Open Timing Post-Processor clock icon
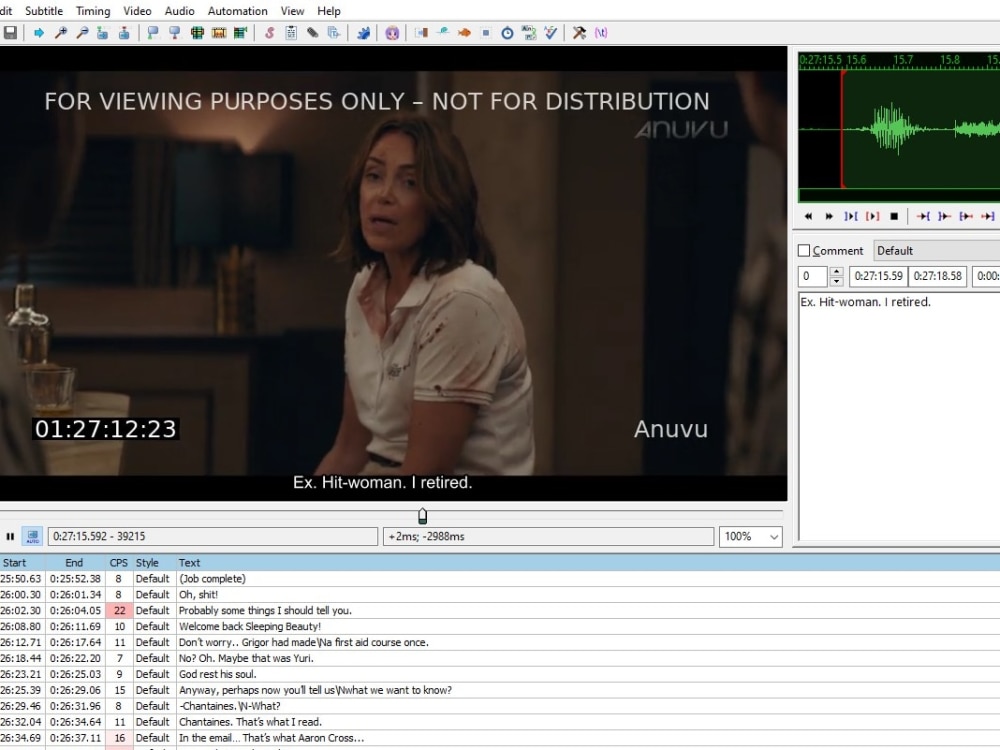 pos(508,33)
